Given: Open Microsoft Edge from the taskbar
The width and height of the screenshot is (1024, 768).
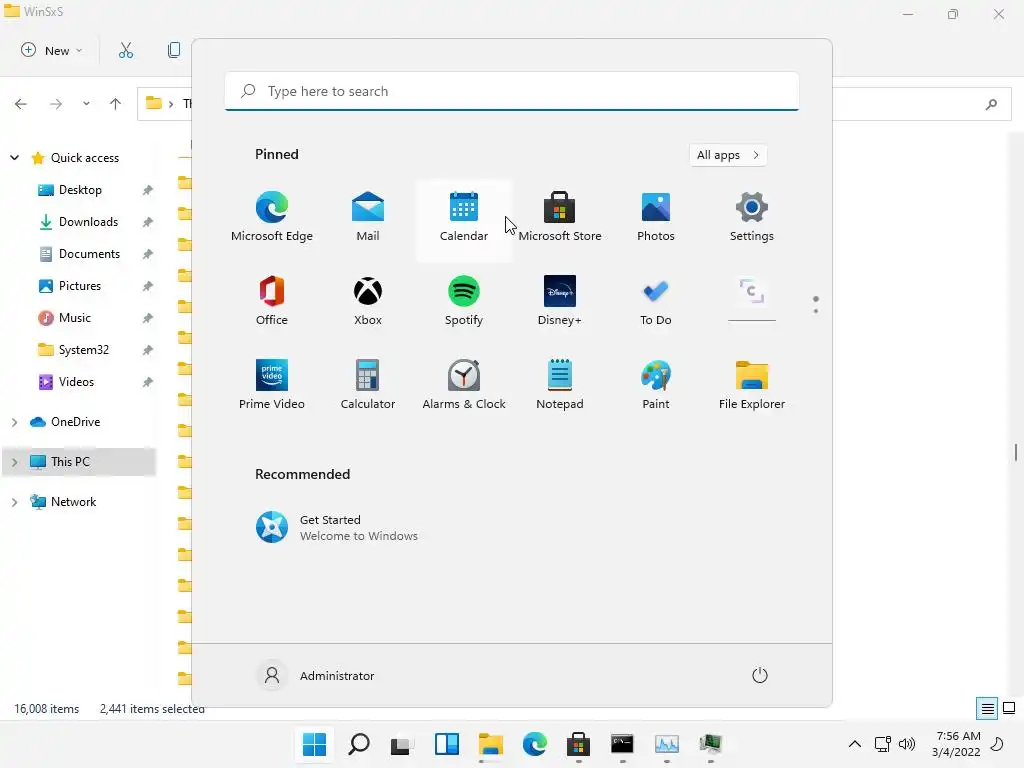Looking at the screenshot, I should pos(534,744).
